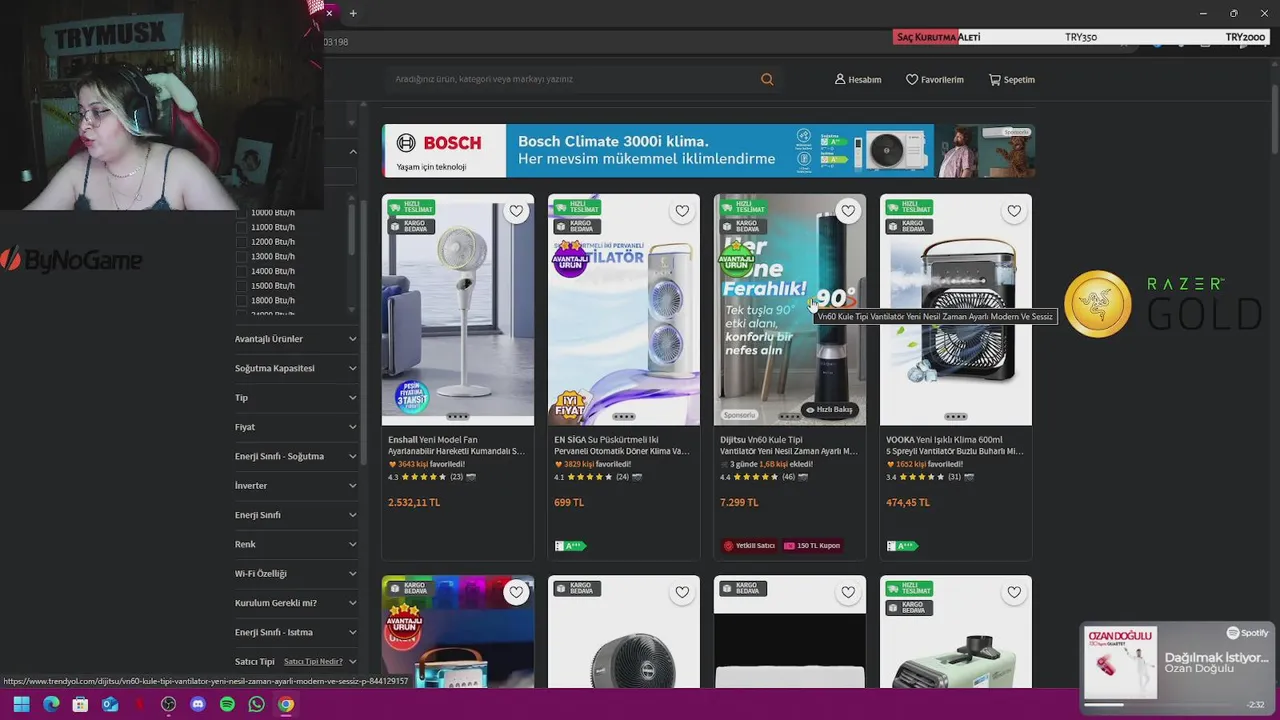Open new browser tab with plus

click(x=353, y=13)
